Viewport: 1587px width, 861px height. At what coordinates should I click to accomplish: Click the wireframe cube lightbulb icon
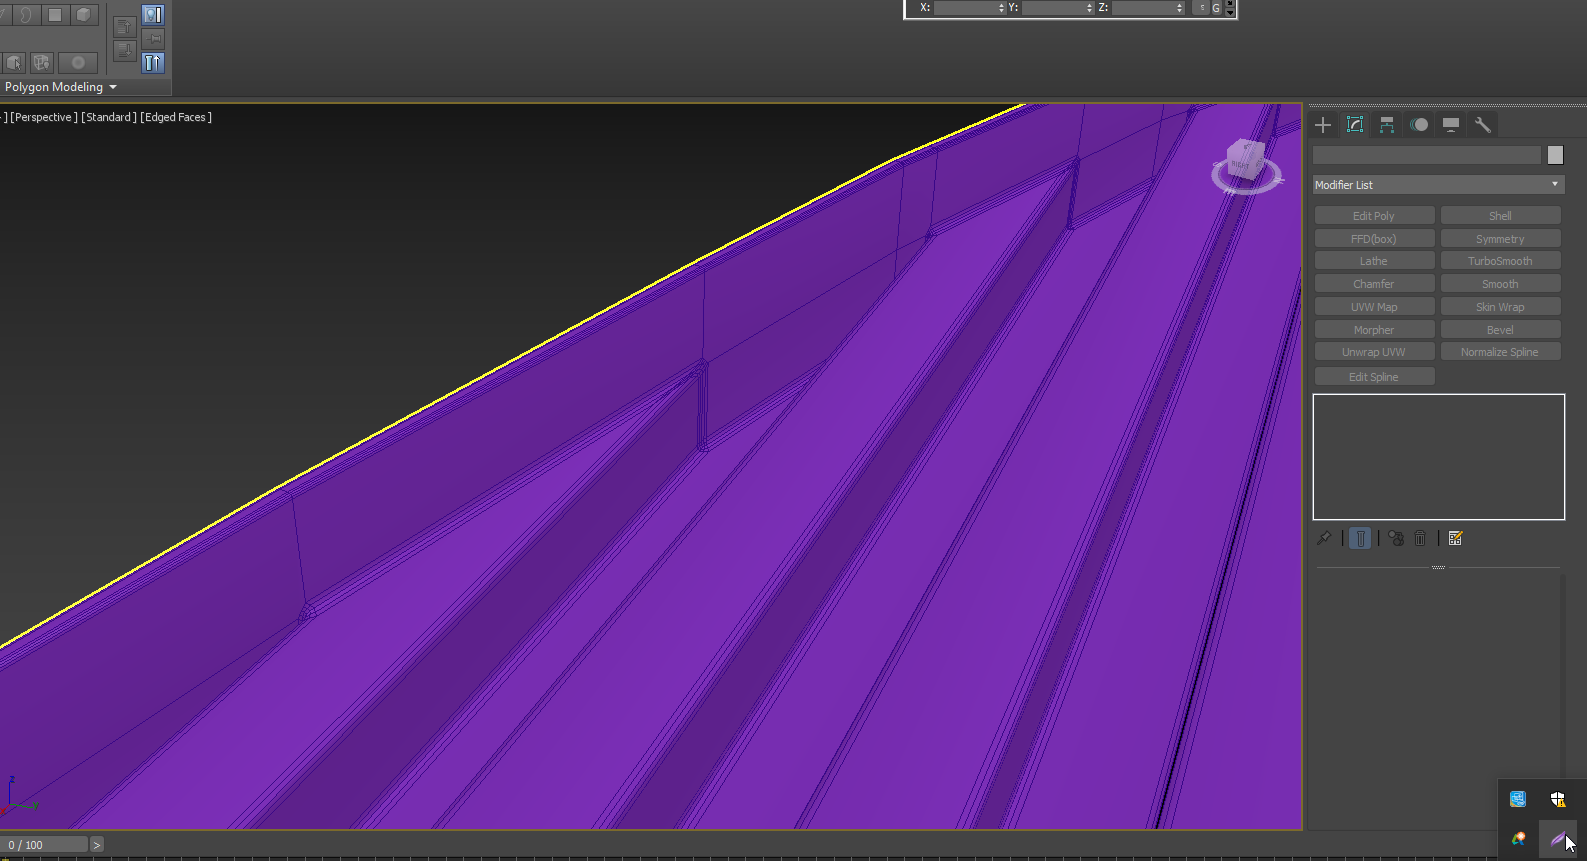41,62
